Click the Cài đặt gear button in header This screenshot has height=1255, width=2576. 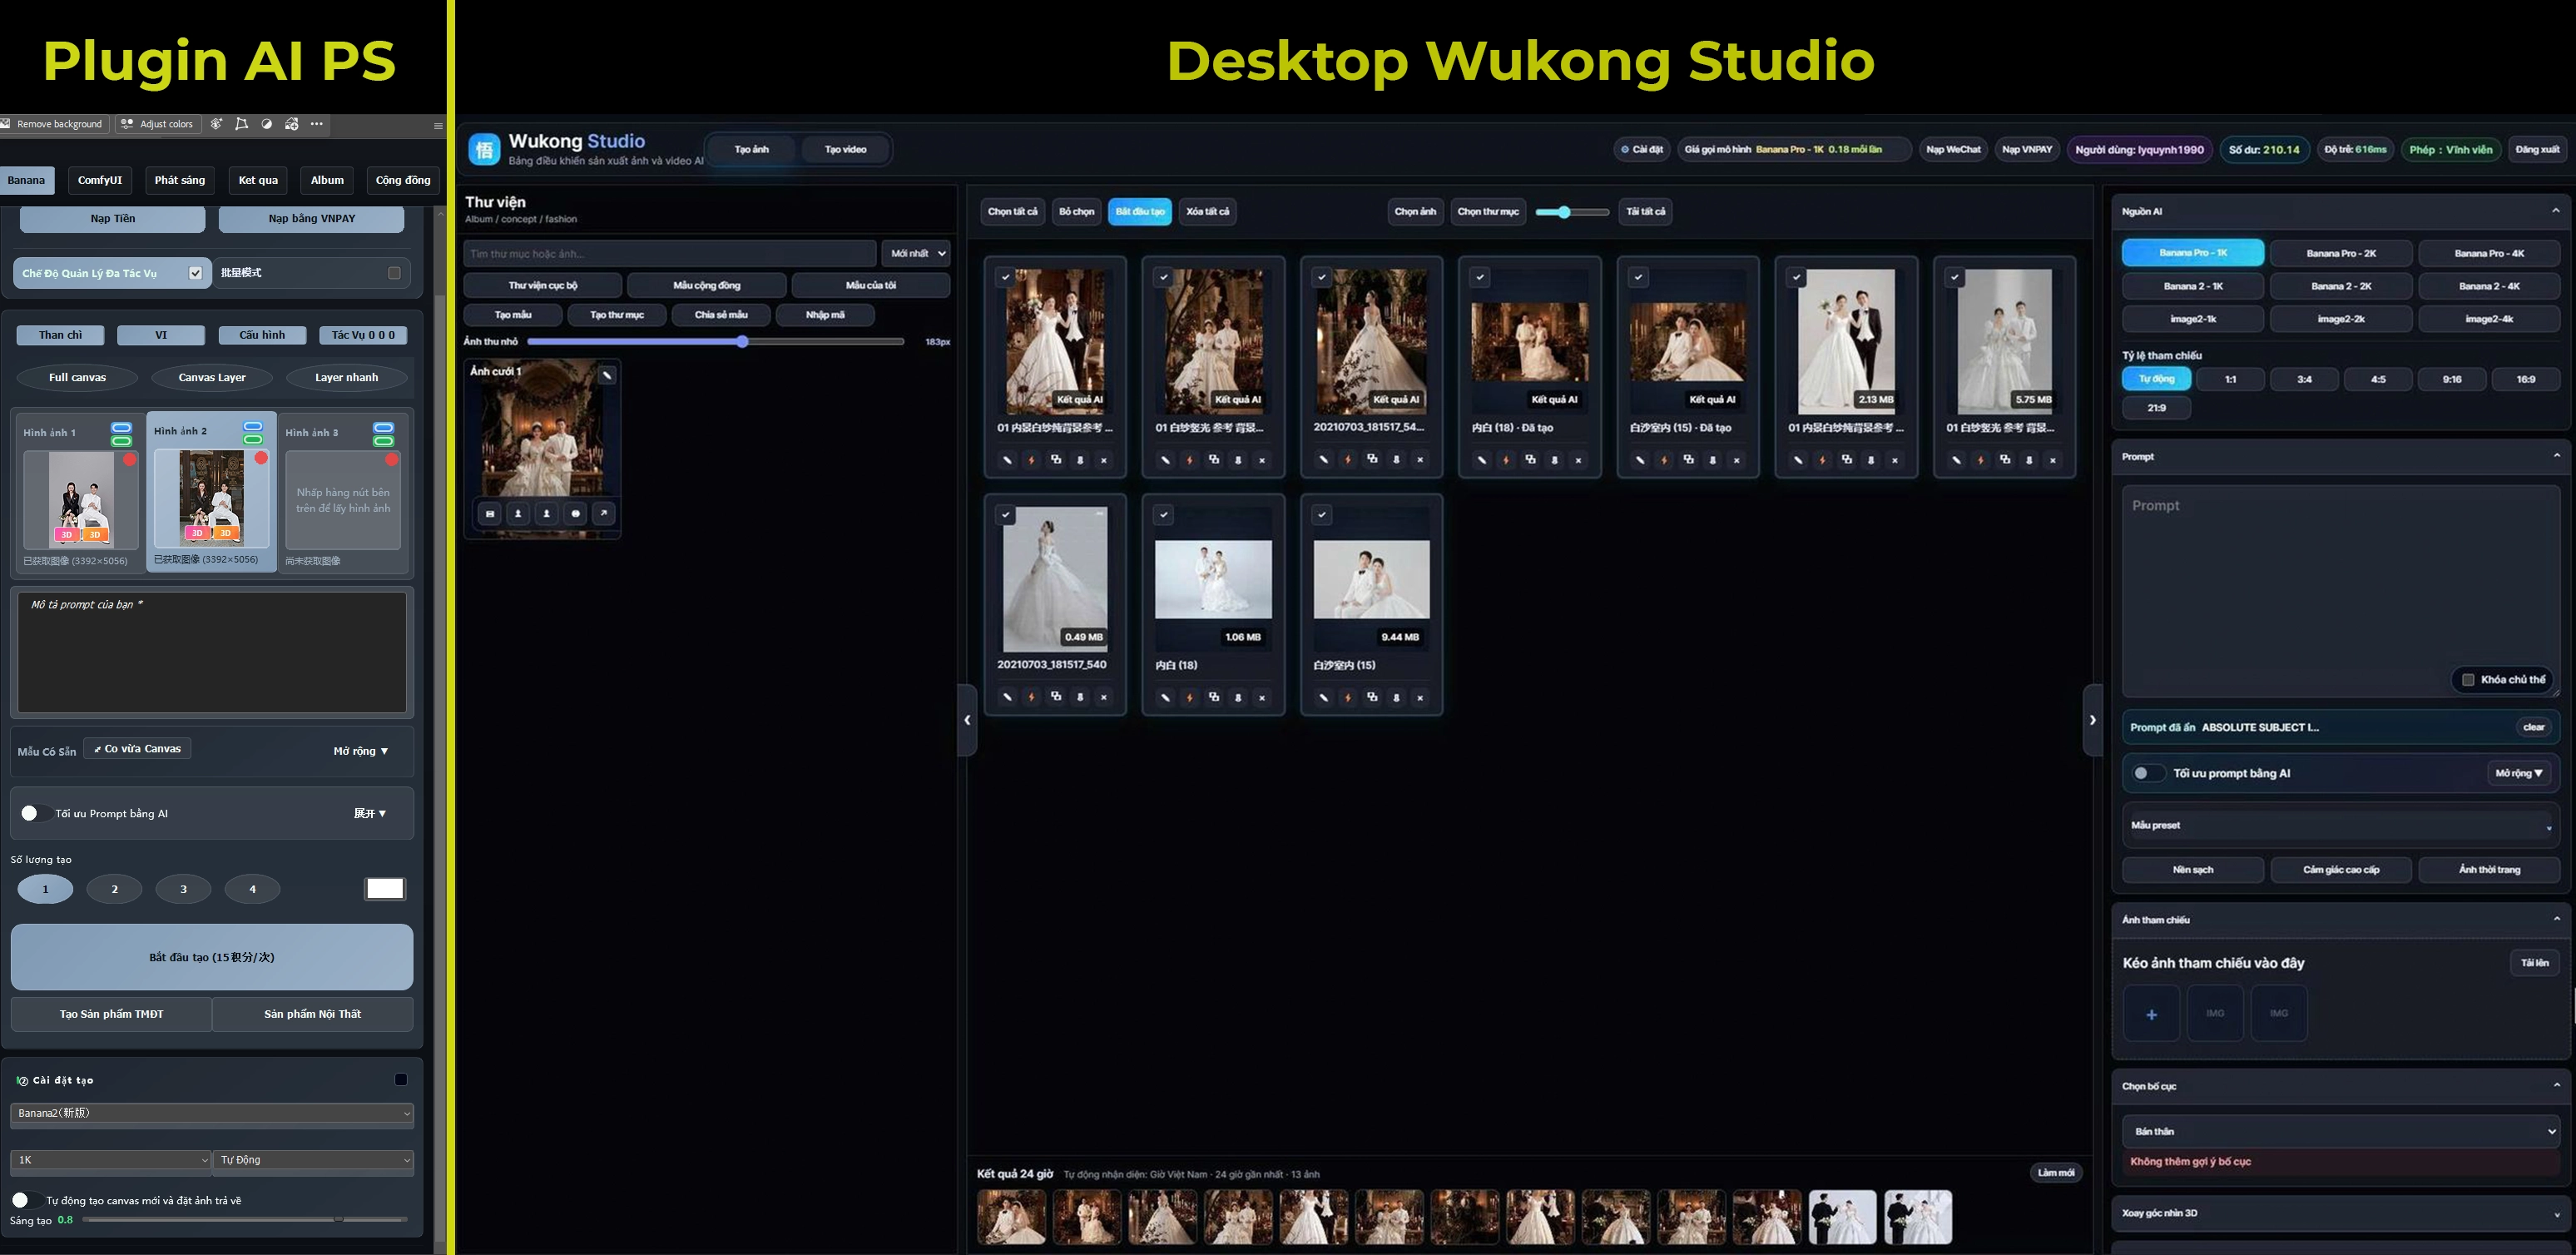pyautogui.click(x=1642, y=150)
